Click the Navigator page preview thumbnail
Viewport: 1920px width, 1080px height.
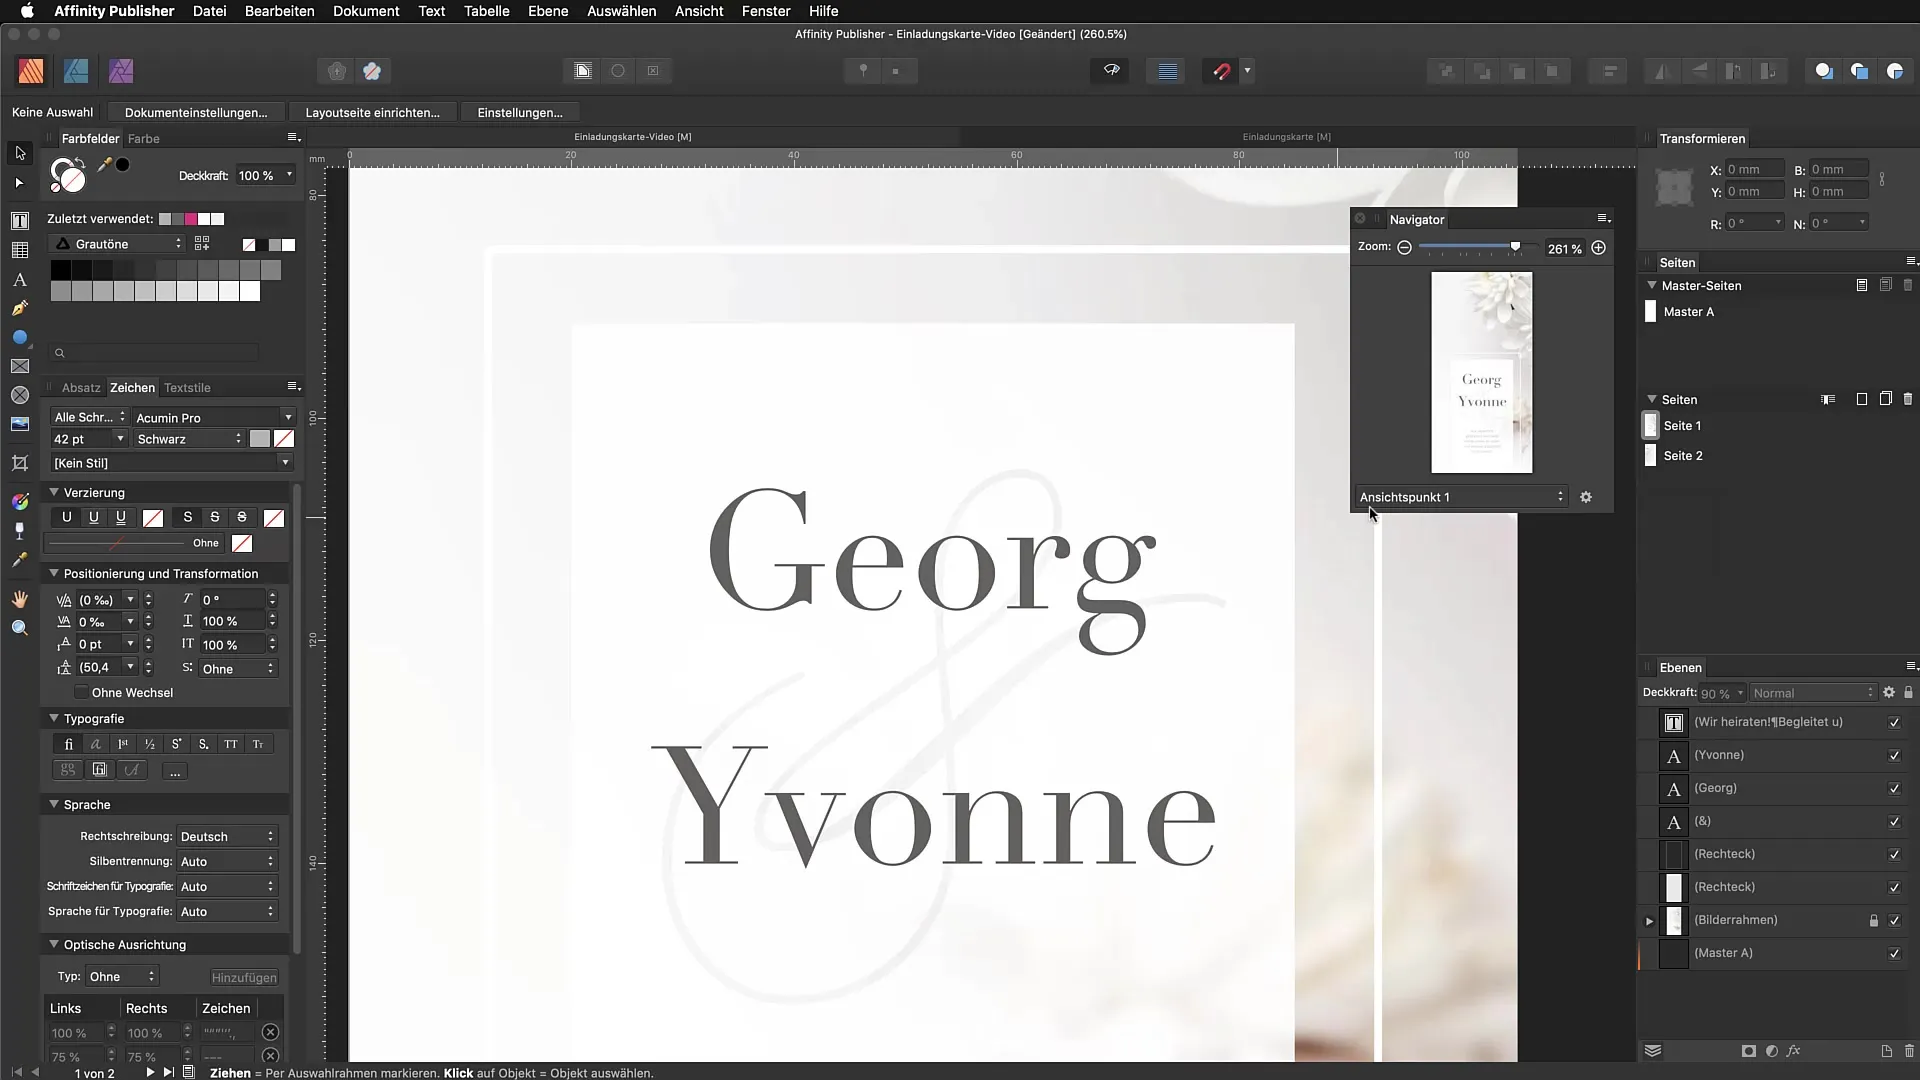[x=1481, y=373]
